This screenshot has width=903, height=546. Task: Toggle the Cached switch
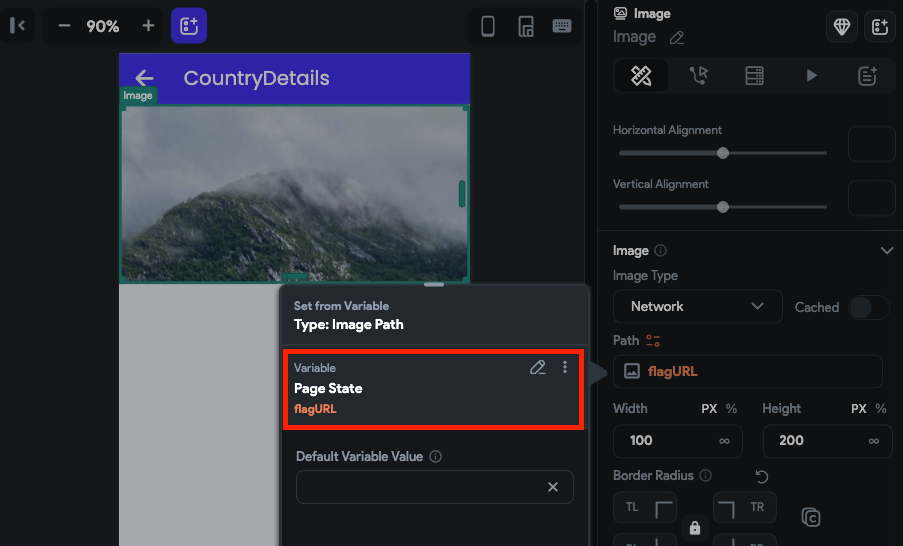point(868,308)
